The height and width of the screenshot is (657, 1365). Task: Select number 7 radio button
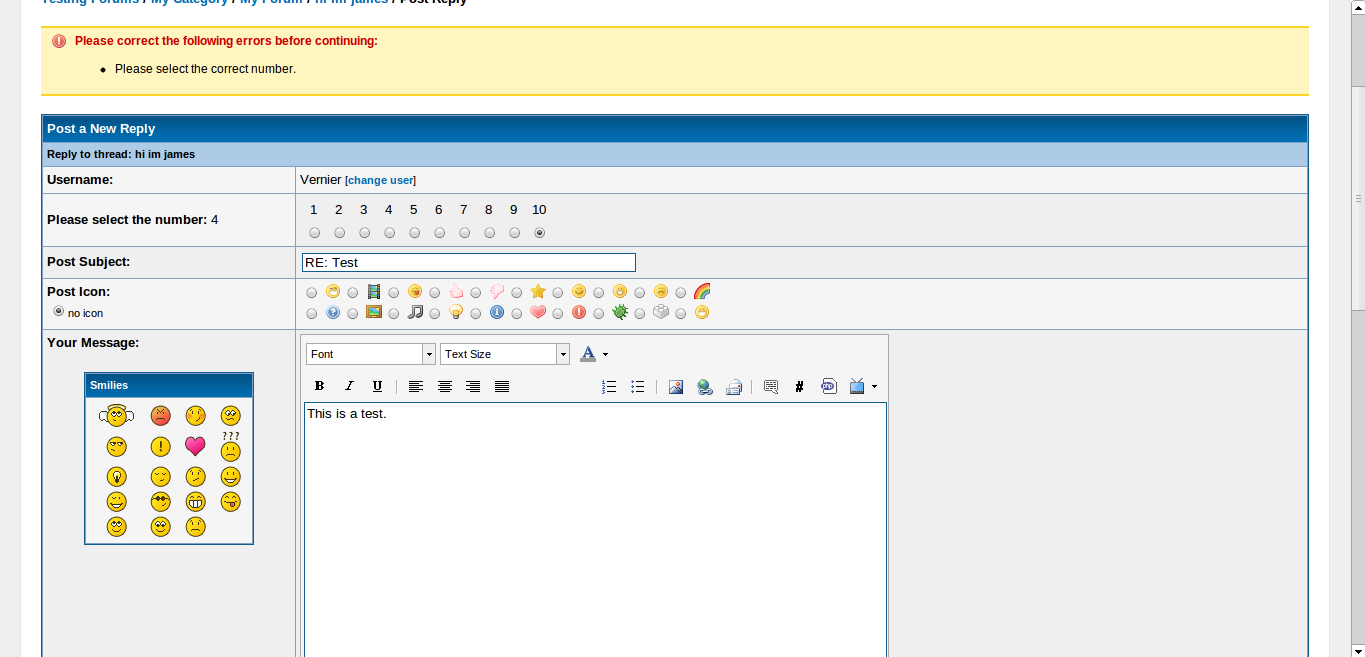coord(465,233)
